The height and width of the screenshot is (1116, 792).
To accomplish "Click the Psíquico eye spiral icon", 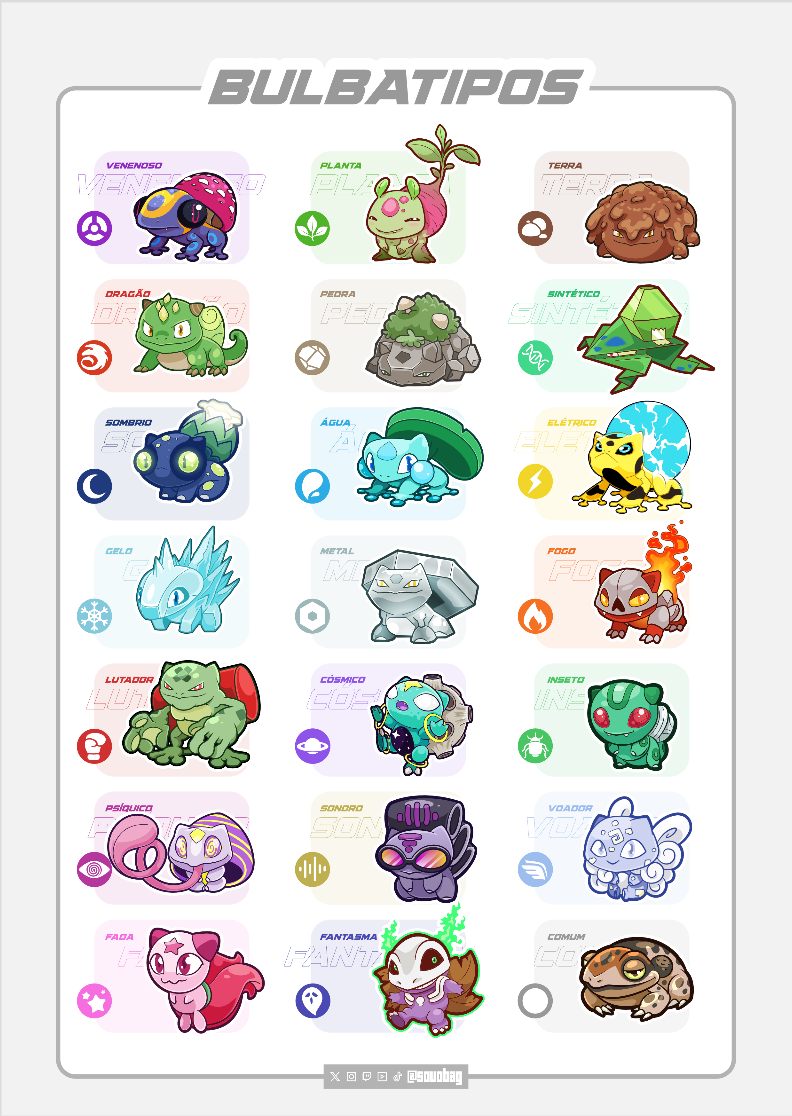I will (x=95, y=869).
